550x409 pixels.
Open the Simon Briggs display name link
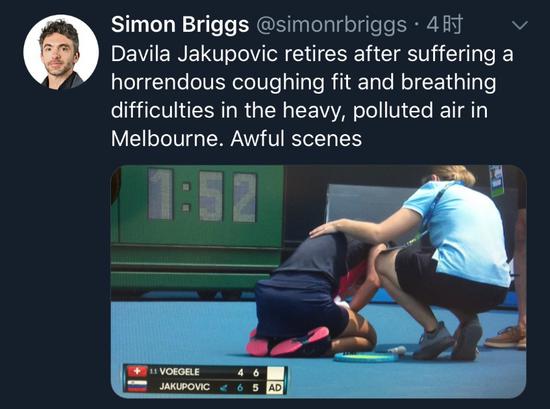180,25
